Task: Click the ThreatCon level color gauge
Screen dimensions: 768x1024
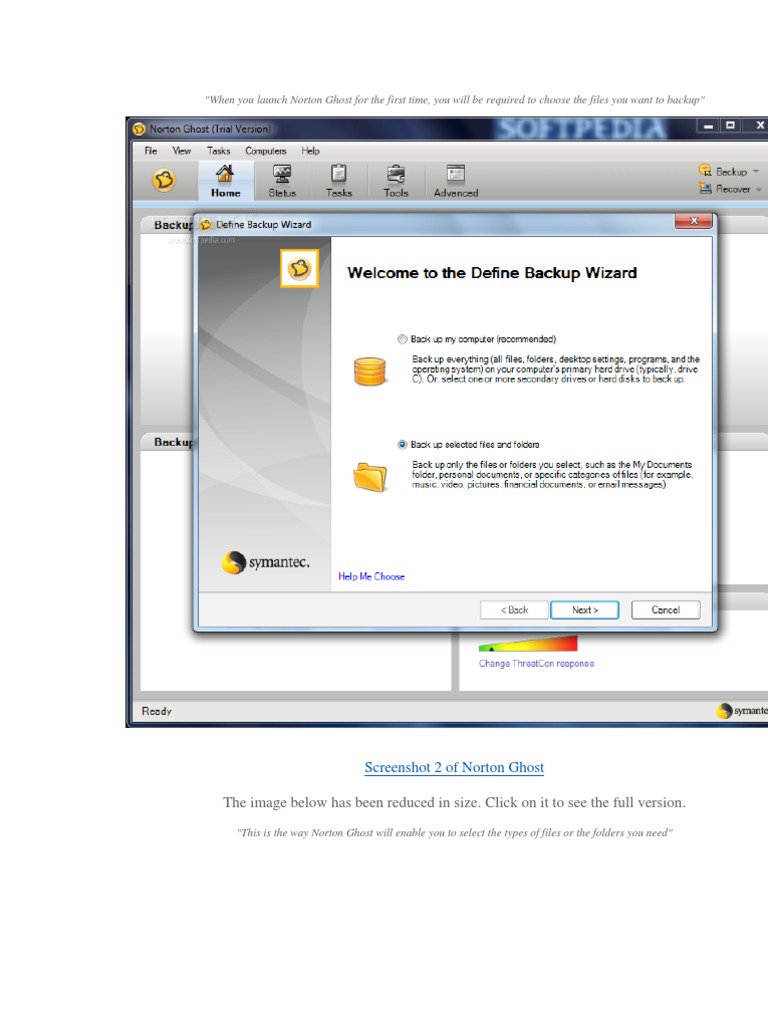Action: click(x=528, y=645)
